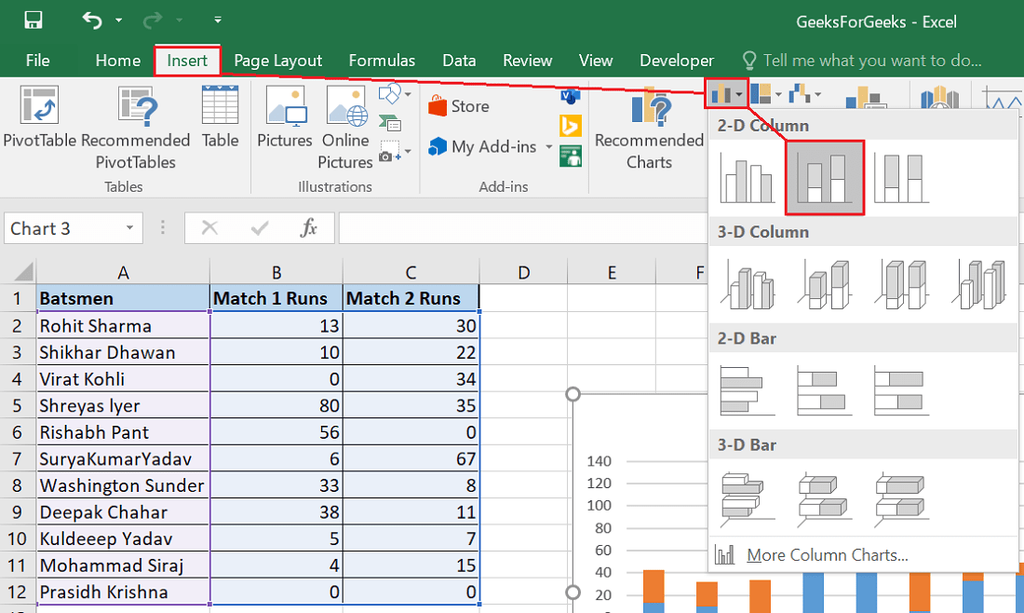Select column B header

pyautogui.click(x=276, y=272)
